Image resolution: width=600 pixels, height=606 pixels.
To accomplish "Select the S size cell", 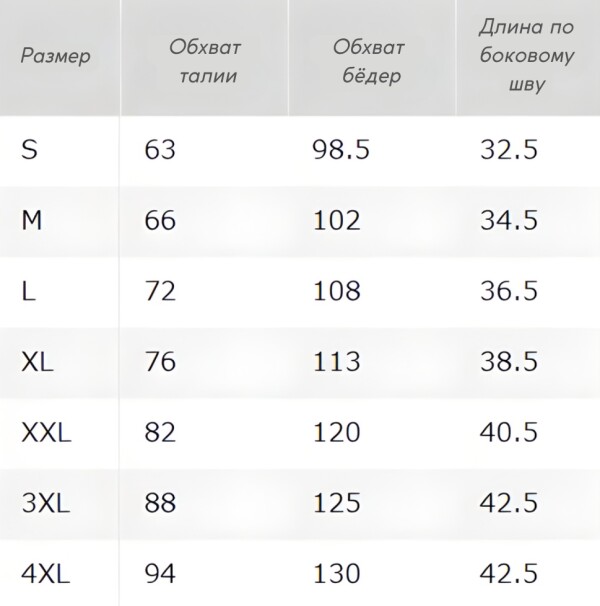I will [x=30, y=149].
